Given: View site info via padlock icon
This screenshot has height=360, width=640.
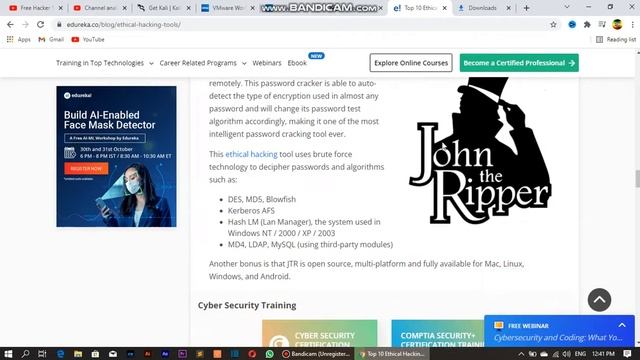Looking at the screenshot, I should [x=59, y=24].
